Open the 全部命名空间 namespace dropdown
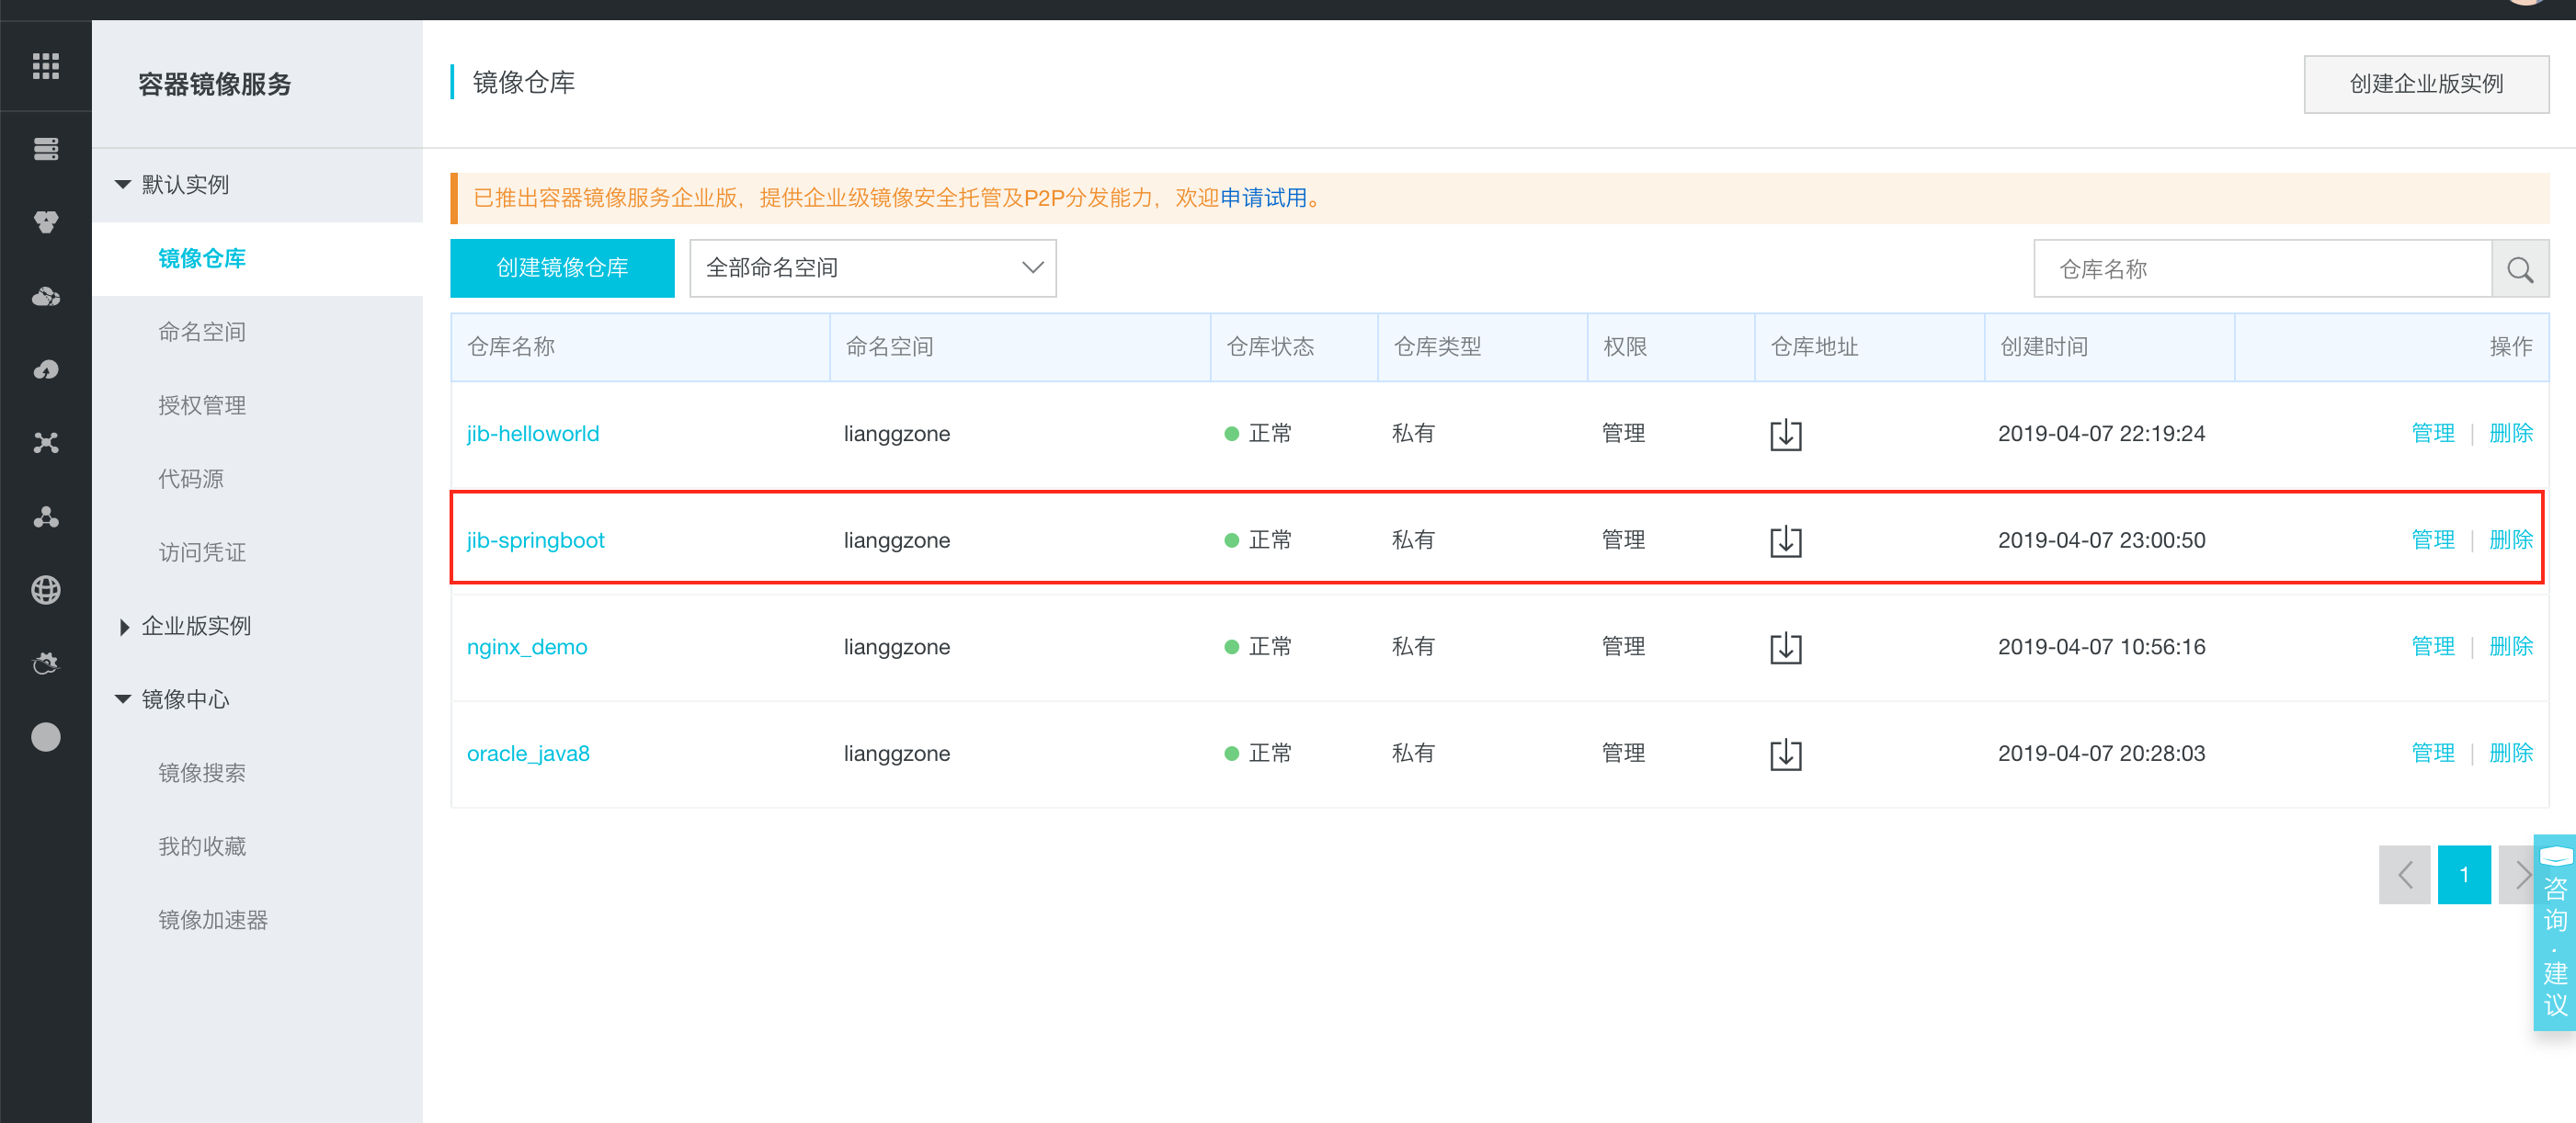2576x1123 pixels. click(x=872, y=268)
